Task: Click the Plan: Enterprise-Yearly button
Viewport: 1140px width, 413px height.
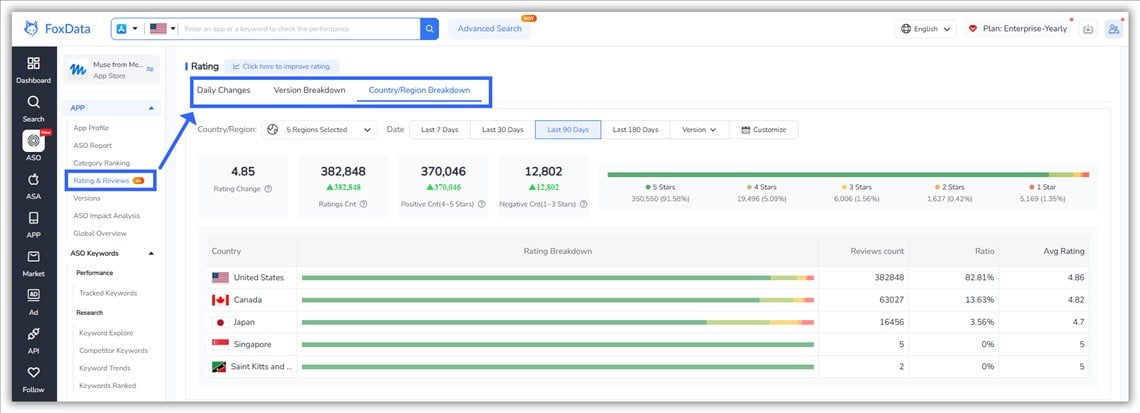Action: (x=1017, y=29)
